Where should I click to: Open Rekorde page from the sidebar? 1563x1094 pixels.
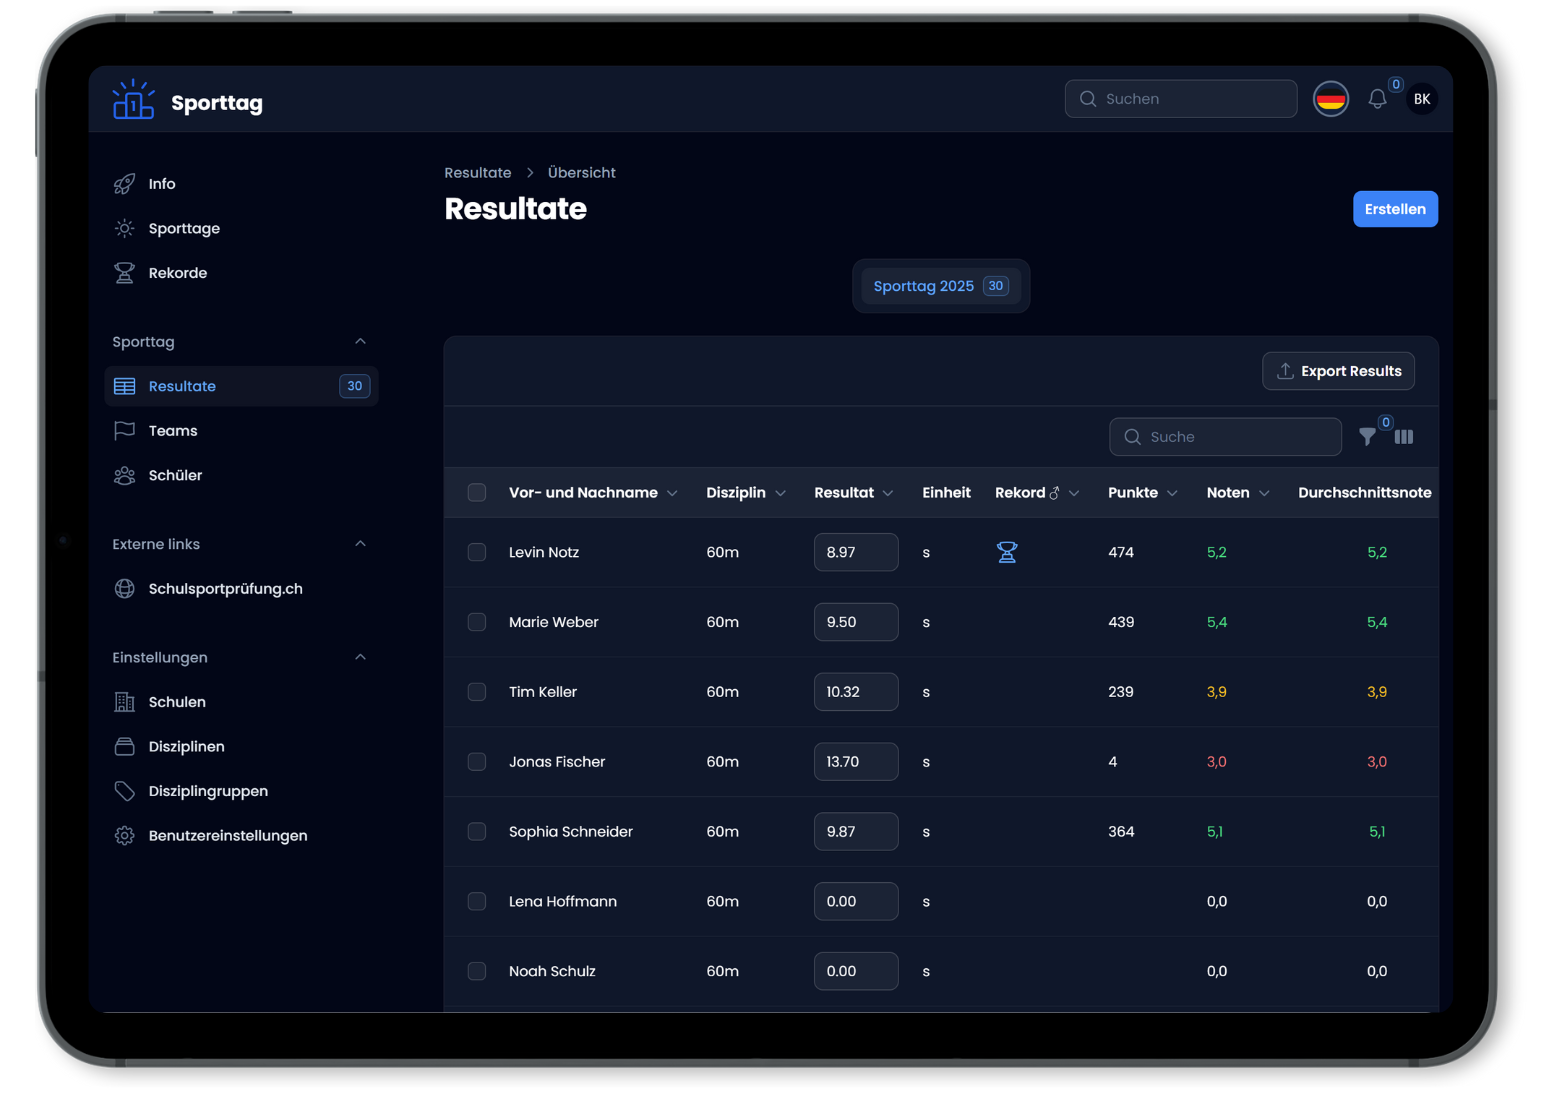coord(177,273)
